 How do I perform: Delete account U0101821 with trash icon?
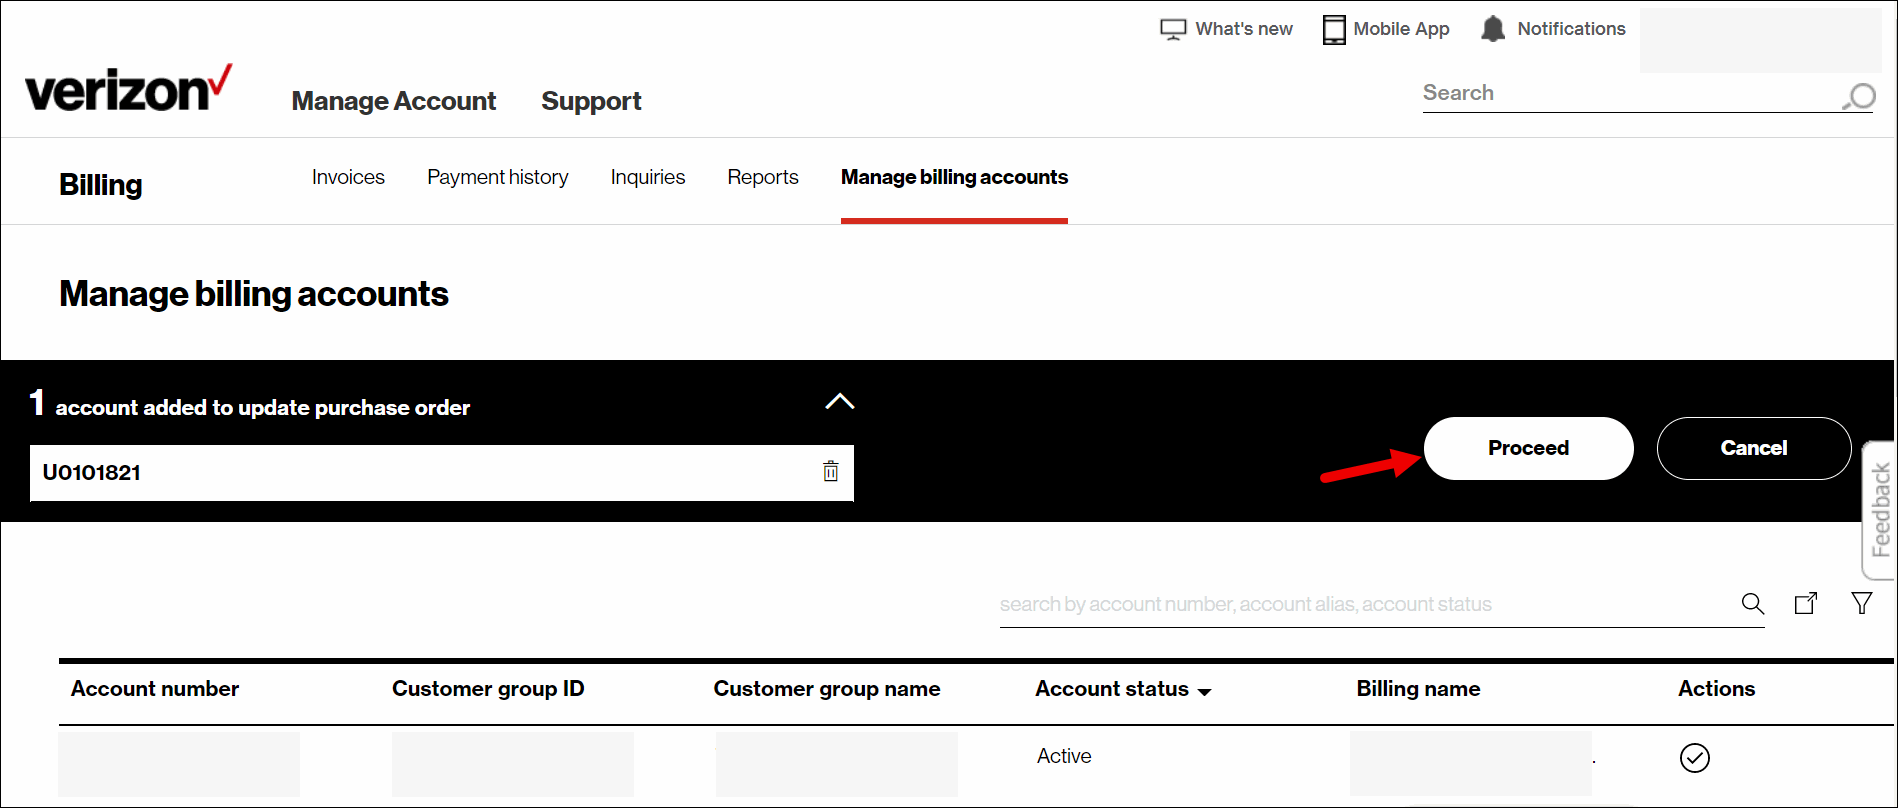click(830, 471)
